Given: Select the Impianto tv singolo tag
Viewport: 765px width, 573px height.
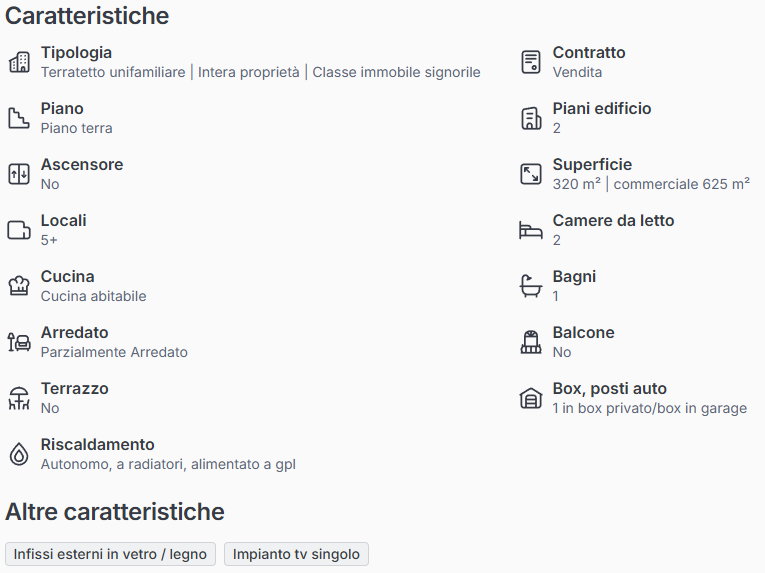Looking at the screenshot, I should (x=296, y=554).
